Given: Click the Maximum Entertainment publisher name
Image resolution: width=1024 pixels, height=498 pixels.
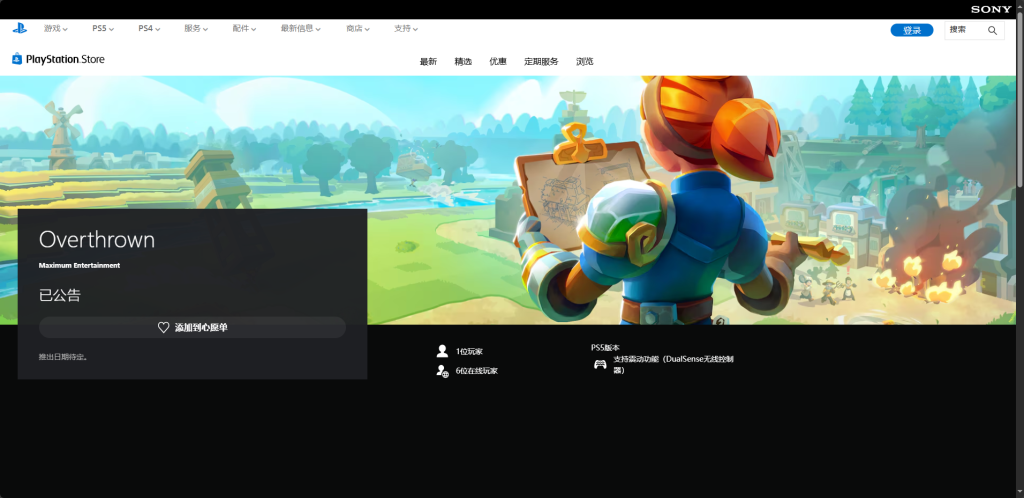Looking at the screenshot, I should tap(79, 266).
